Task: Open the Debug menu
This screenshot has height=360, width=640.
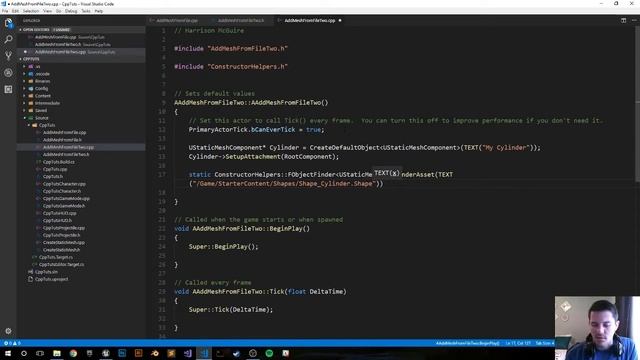Action: [71, 11]
